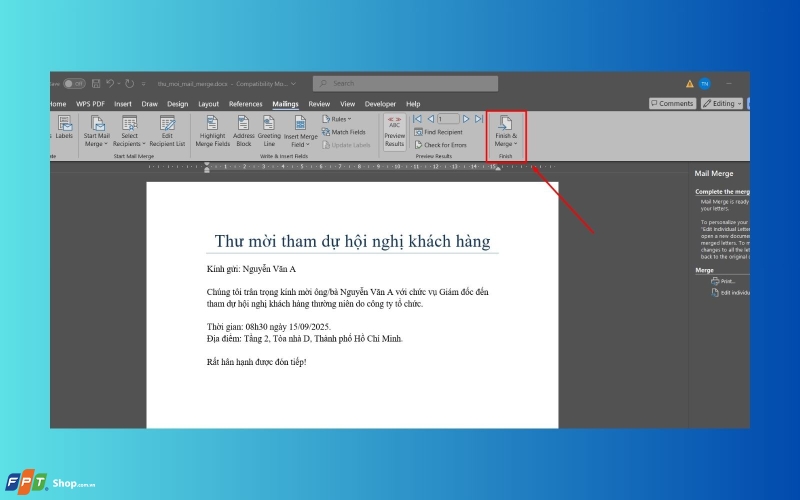
Task: Expand the document title dropdown chevron
Action: pos(293,84)
